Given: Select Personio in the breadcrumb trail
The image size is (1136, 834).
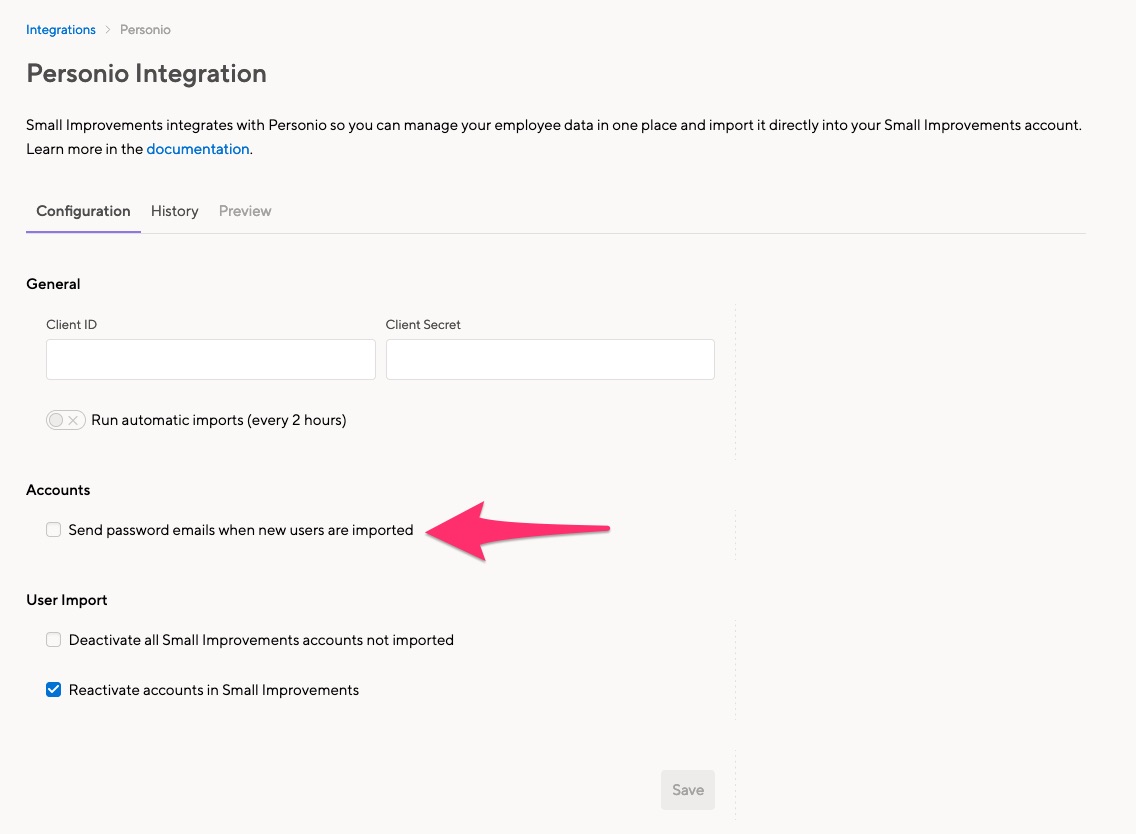Looking at the screenshot, I should point(144,29).
